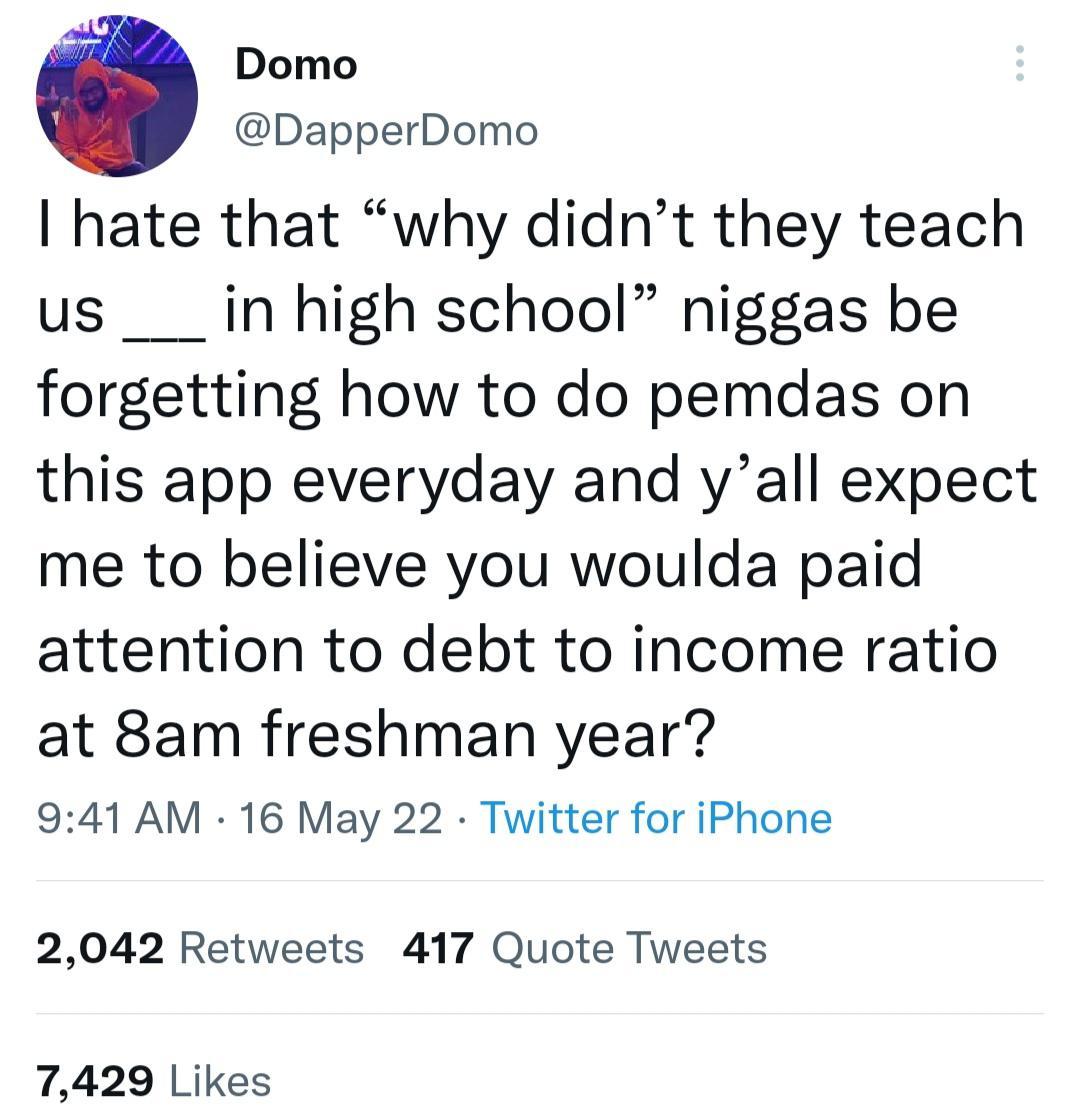
Task: Open the three-dot more options menu
Action: [1020, 64]
